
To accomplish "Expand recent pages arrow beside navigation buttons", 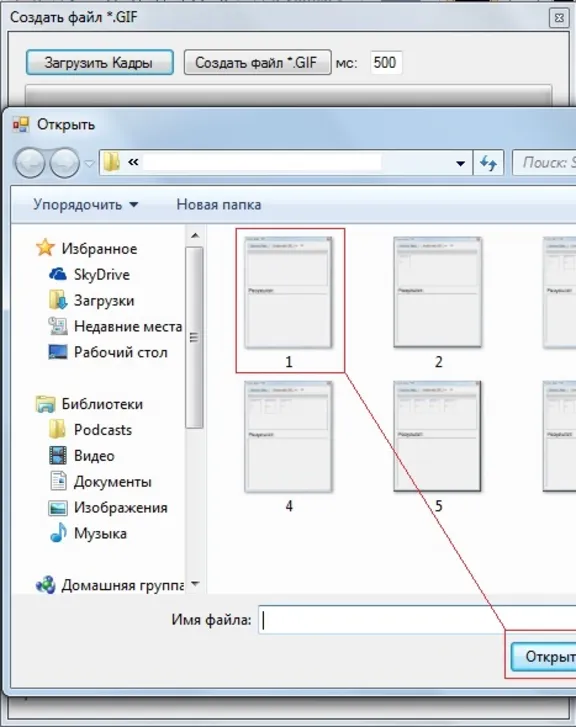I will pyautogui.click(x=89, y=163).
